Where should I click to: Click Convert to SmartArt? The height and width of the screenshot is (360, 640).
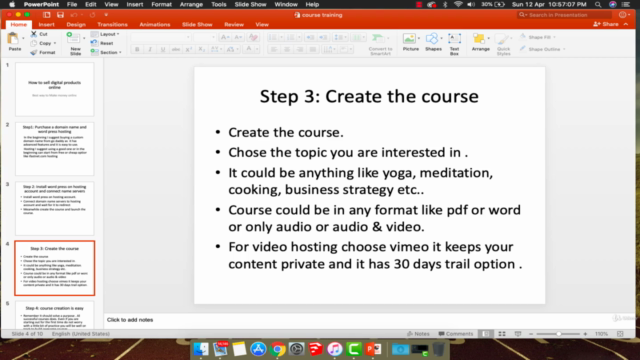click(x=379, y=39)
